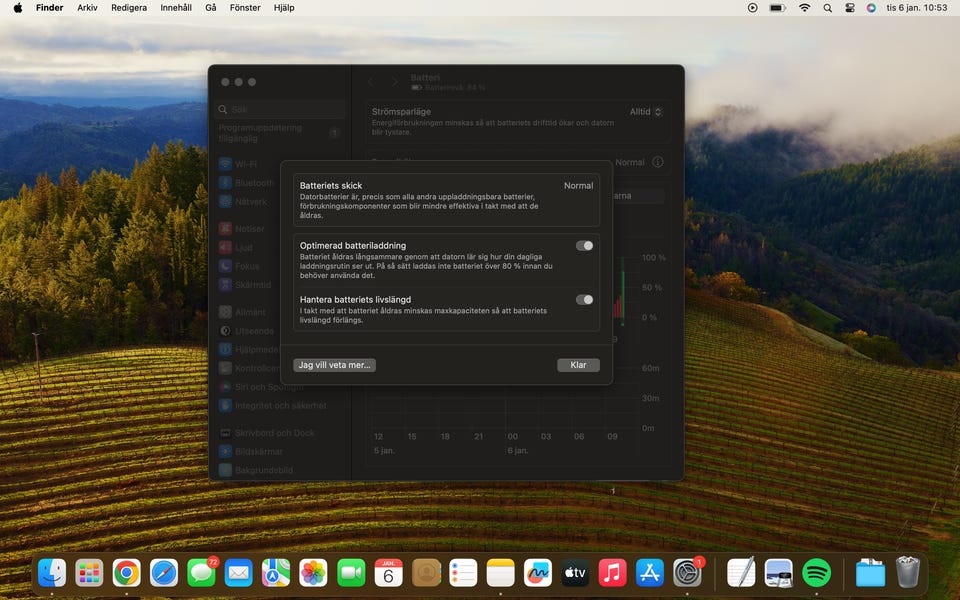Open the date and time notification panel

915,7
